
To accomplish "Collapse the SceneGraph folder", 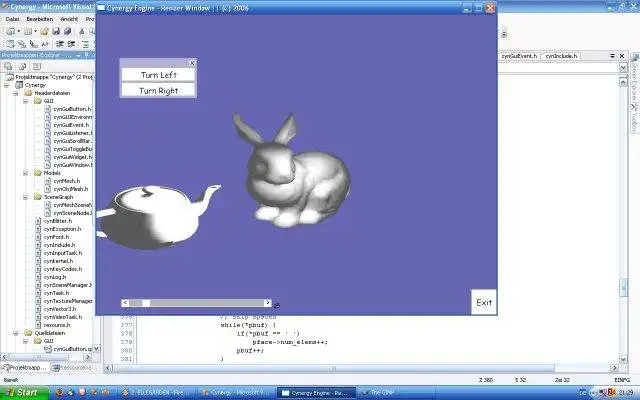I will point(26,197).
